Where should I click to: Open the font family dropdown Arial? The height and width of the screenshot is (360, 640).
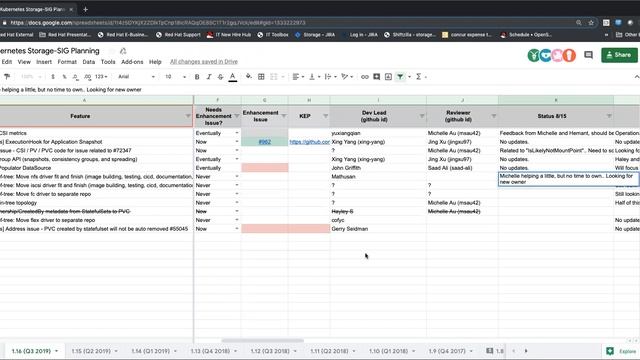click(136, 77)
